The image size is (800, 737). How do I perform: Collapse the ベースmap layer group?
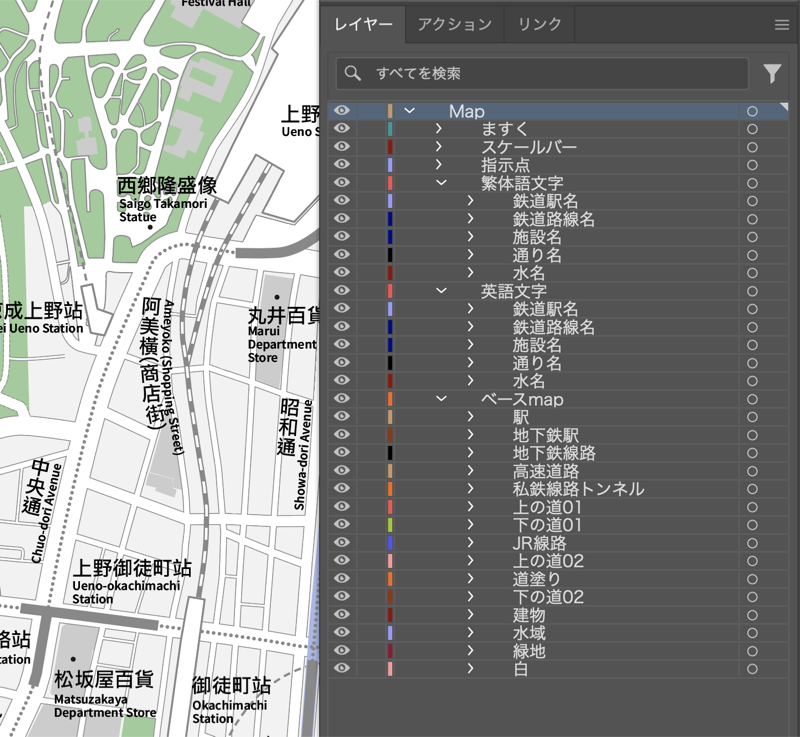[x=440, y=399]
